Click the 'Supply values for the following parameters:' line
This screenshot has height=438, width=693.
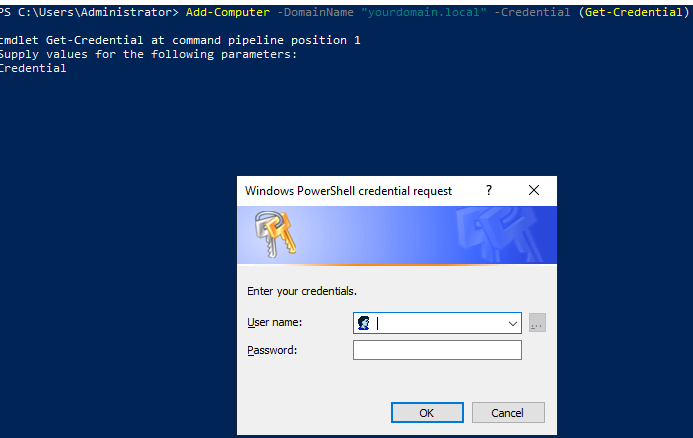point(148,54)
